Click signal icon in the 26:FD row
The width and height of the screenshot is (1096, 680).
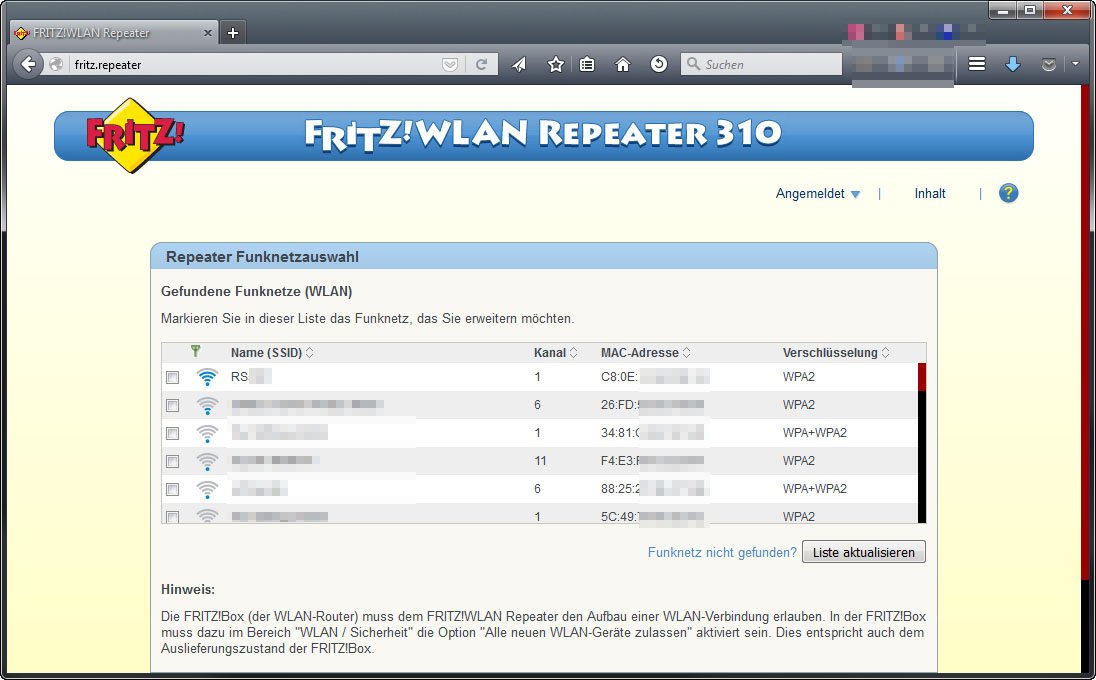click(207, 405)
